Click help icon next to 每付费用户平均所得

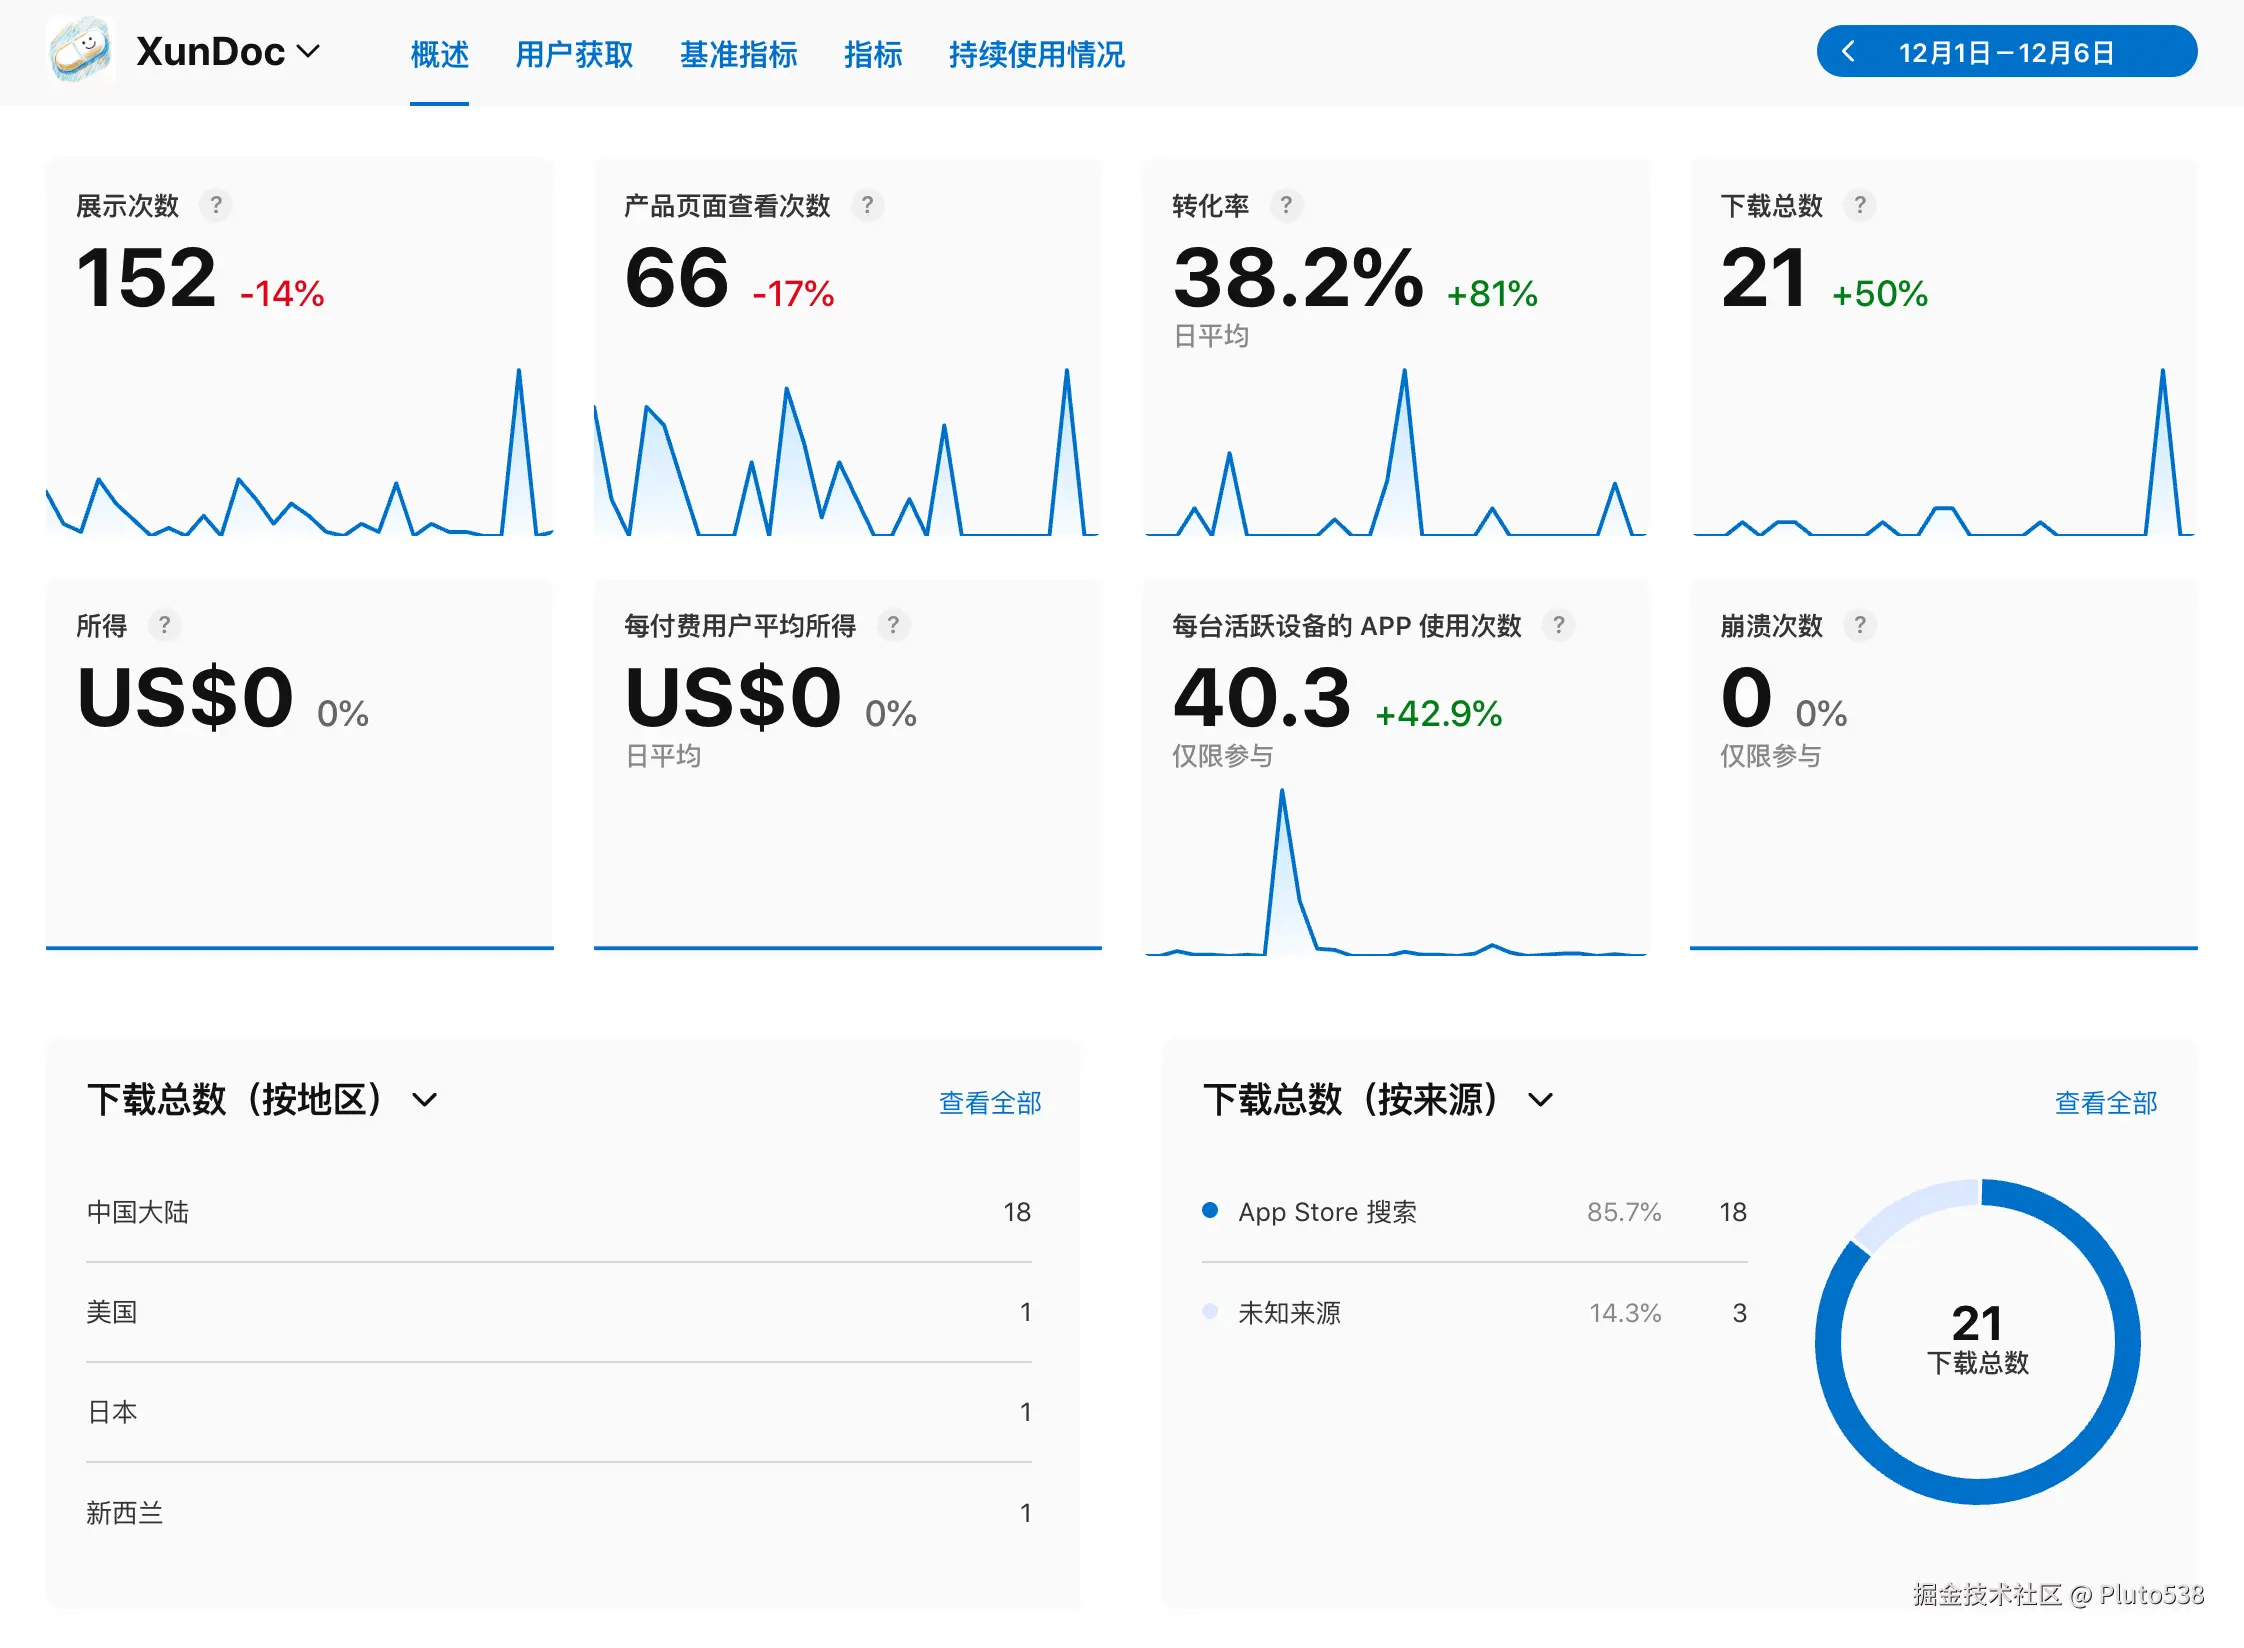point(893,625)
